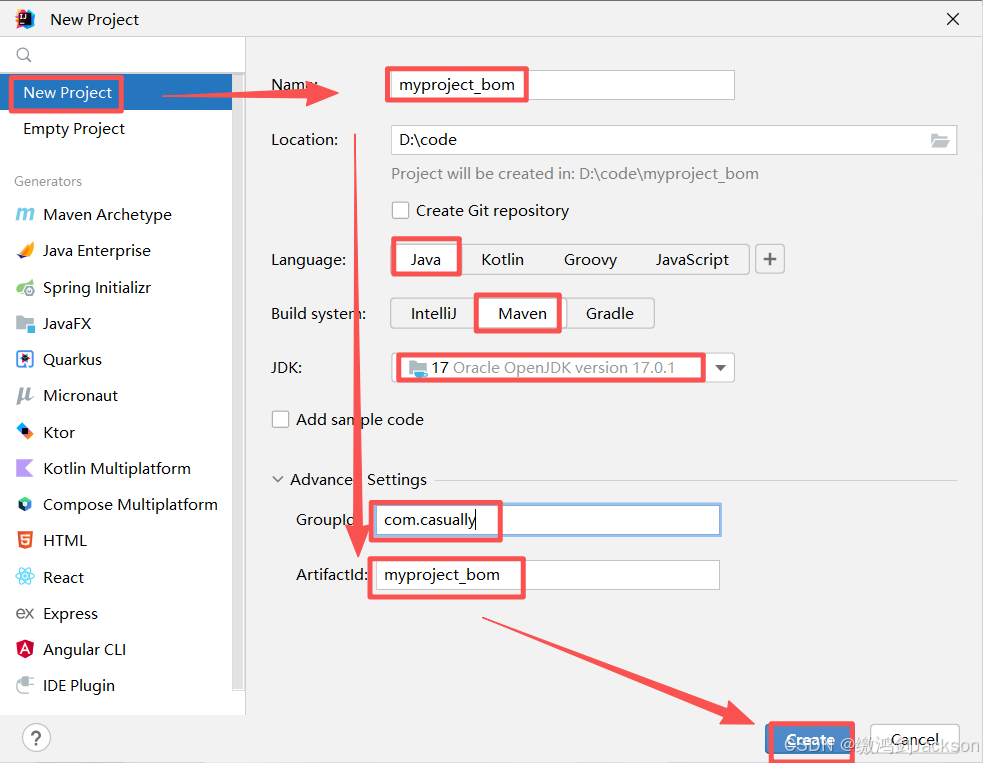
Task: Open help with question mark icon
Action: click(x=36, y=738)
